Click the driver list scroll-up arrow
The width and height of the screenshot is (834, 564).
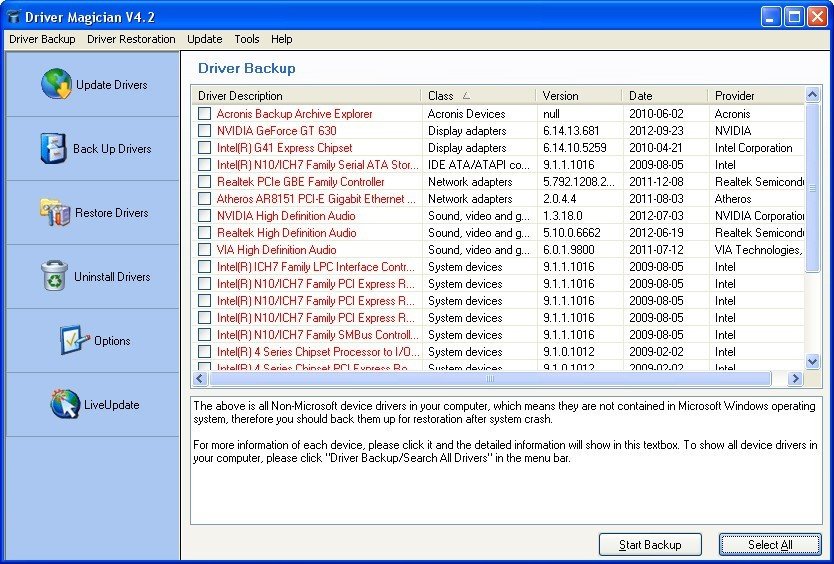[x=812, y=95]
